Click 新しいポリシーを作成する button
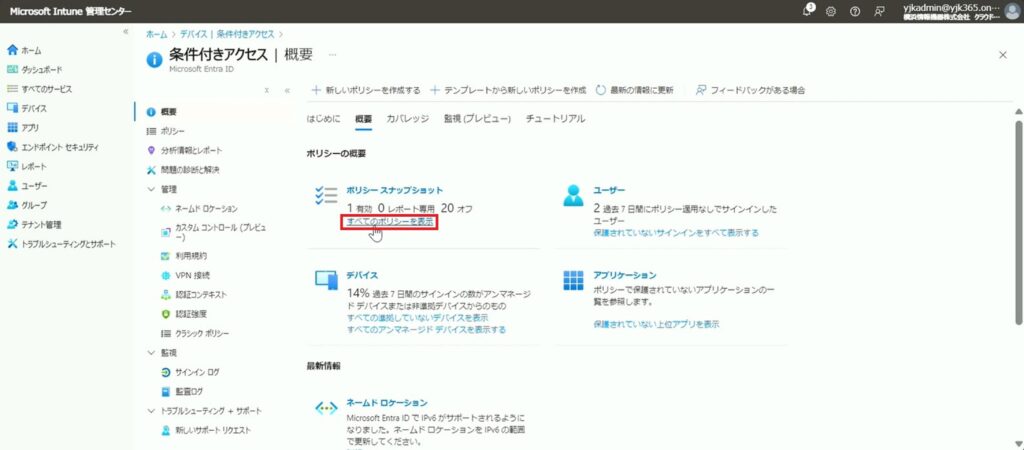Screen dimensions: 1024x450 [x=366, y=90]
